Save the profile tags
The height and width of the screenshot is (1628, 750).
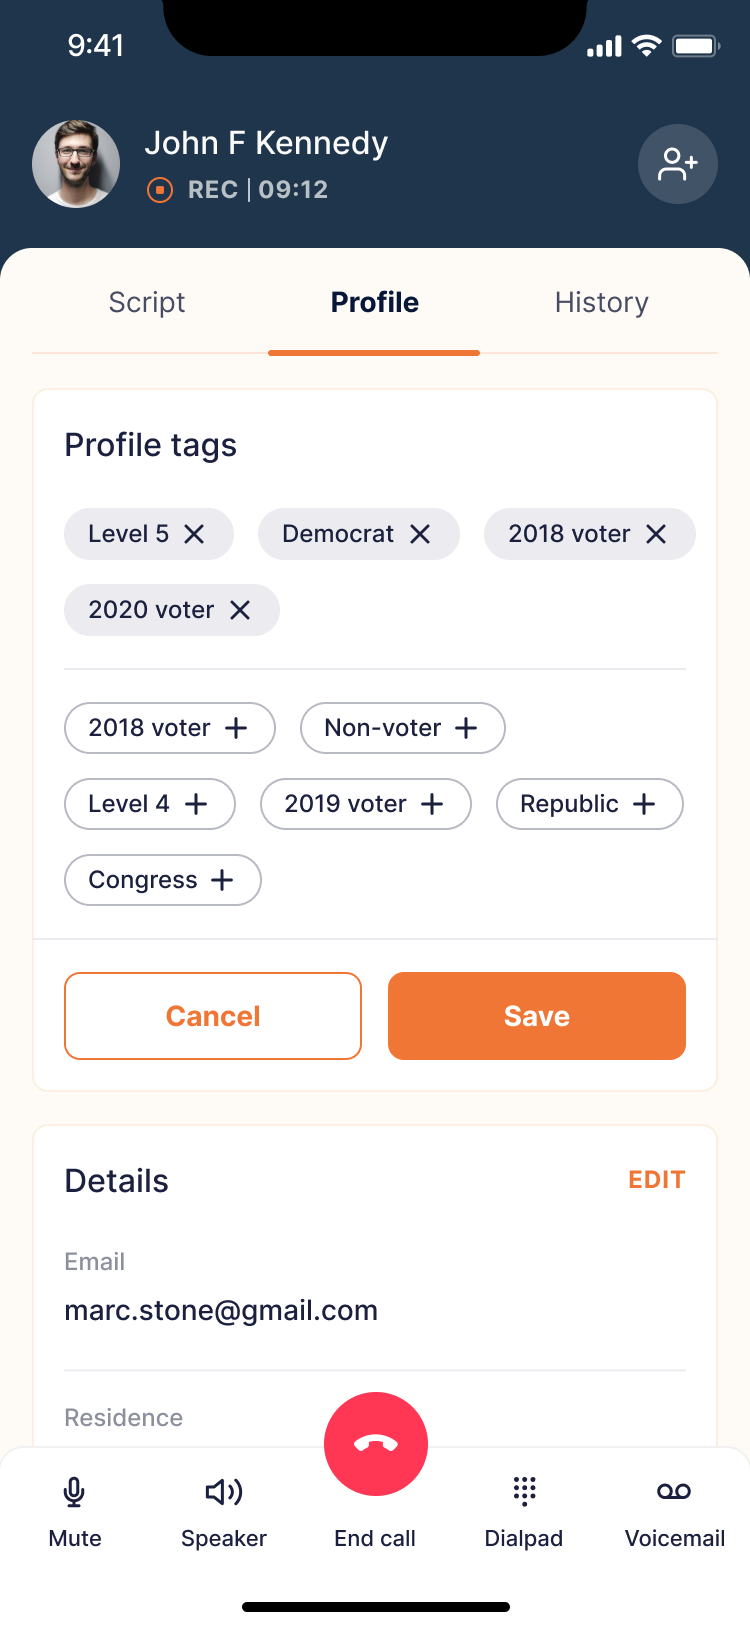(537, 1016)
